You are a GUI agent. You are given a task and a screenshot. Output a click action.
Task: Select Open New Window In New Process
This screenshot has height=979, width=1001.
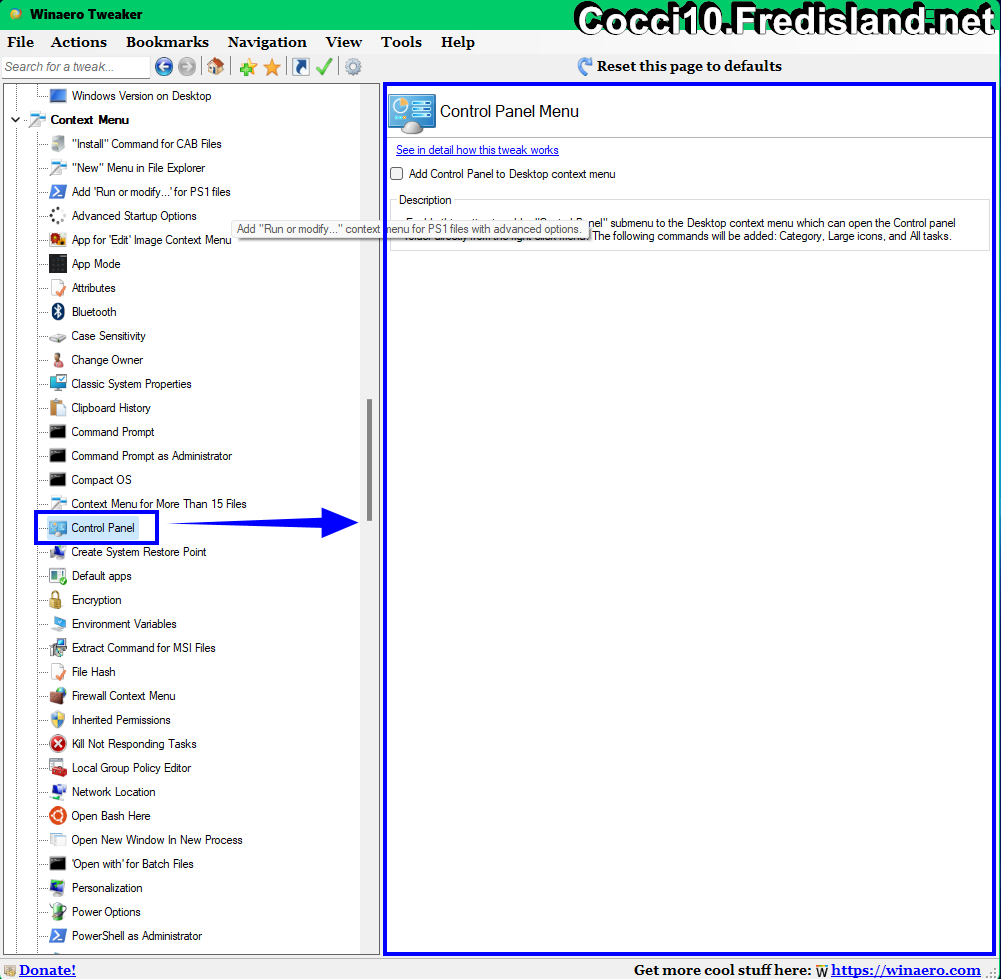pyautogui.click(x=157, y=841)
